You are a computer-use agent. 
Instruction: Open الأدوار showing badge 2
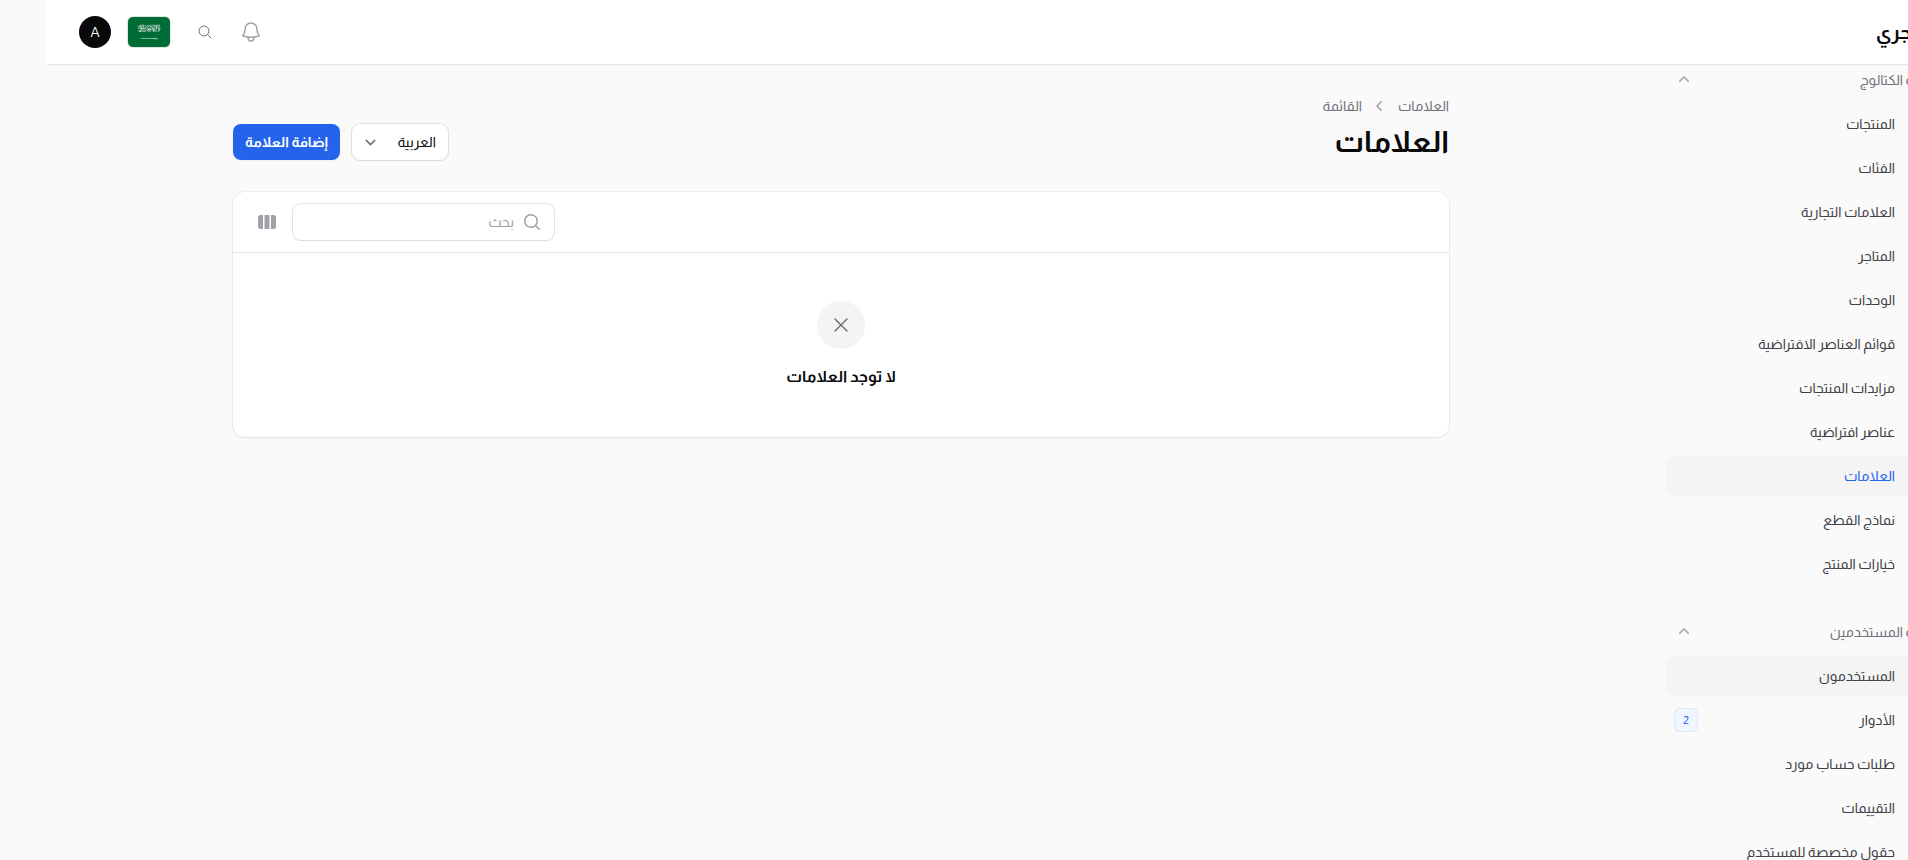(x=1875, y=719)
